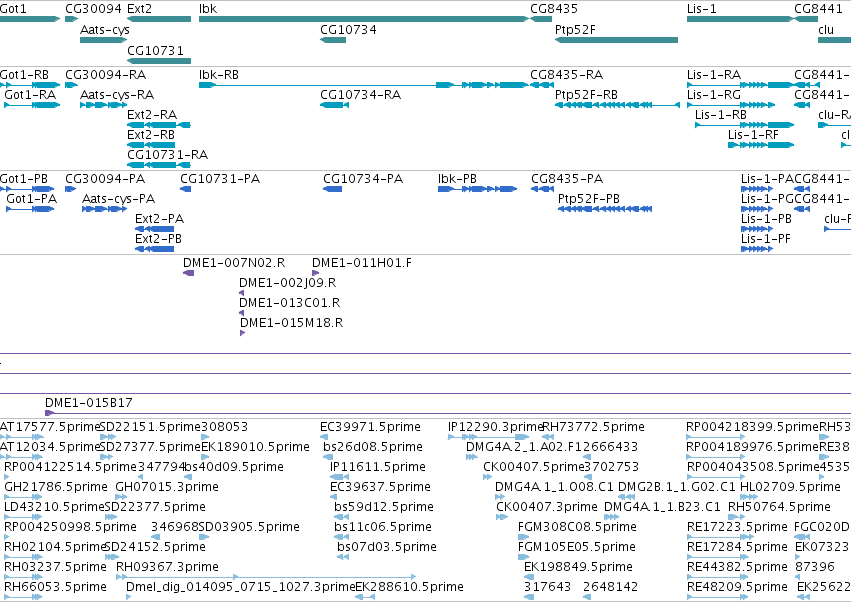Viewport: 851px width, 602px height.
Task: Select the DME1-011H01.F feature label
Action: (x=362, y=263)
